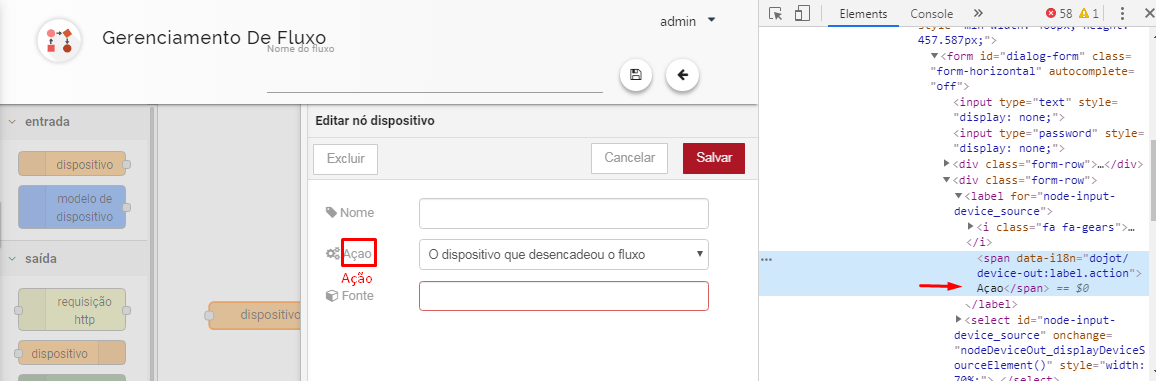Collapse the form dialog-form node
The height and width of the screenshot is (381, 1156).
934,56
